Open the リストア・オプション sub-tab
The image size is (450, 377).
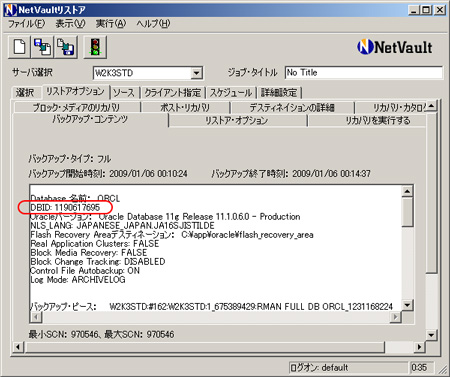coord(237,120)
